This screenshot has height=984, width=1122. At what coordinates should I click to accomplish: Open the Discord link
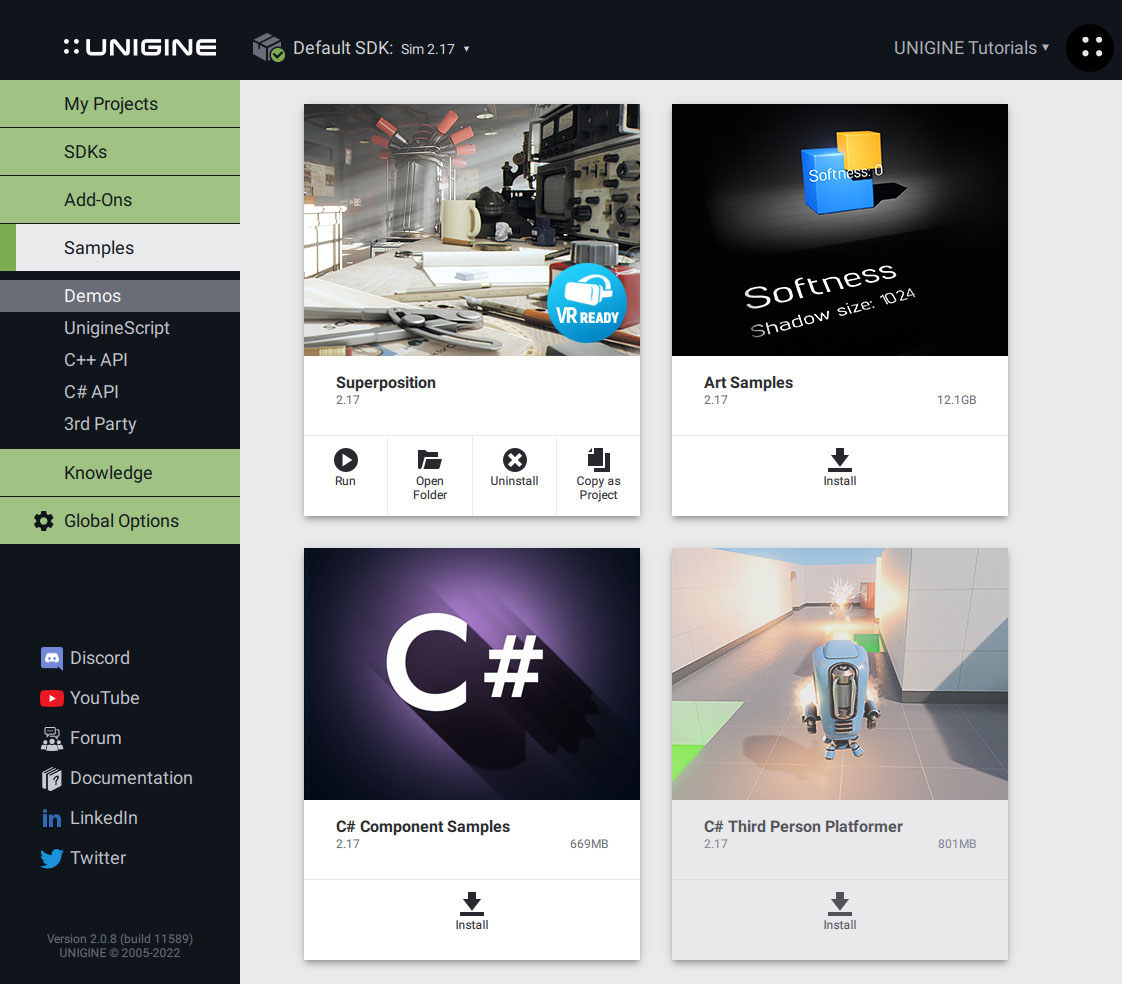pyautogui.click(x=99, y=658)
